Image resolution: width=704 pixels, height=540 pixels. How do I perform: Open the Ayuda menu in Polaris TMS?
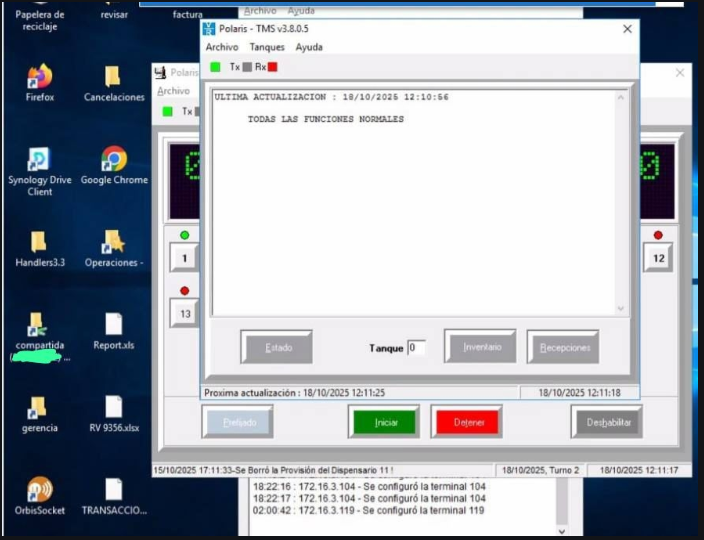[309, 47]
